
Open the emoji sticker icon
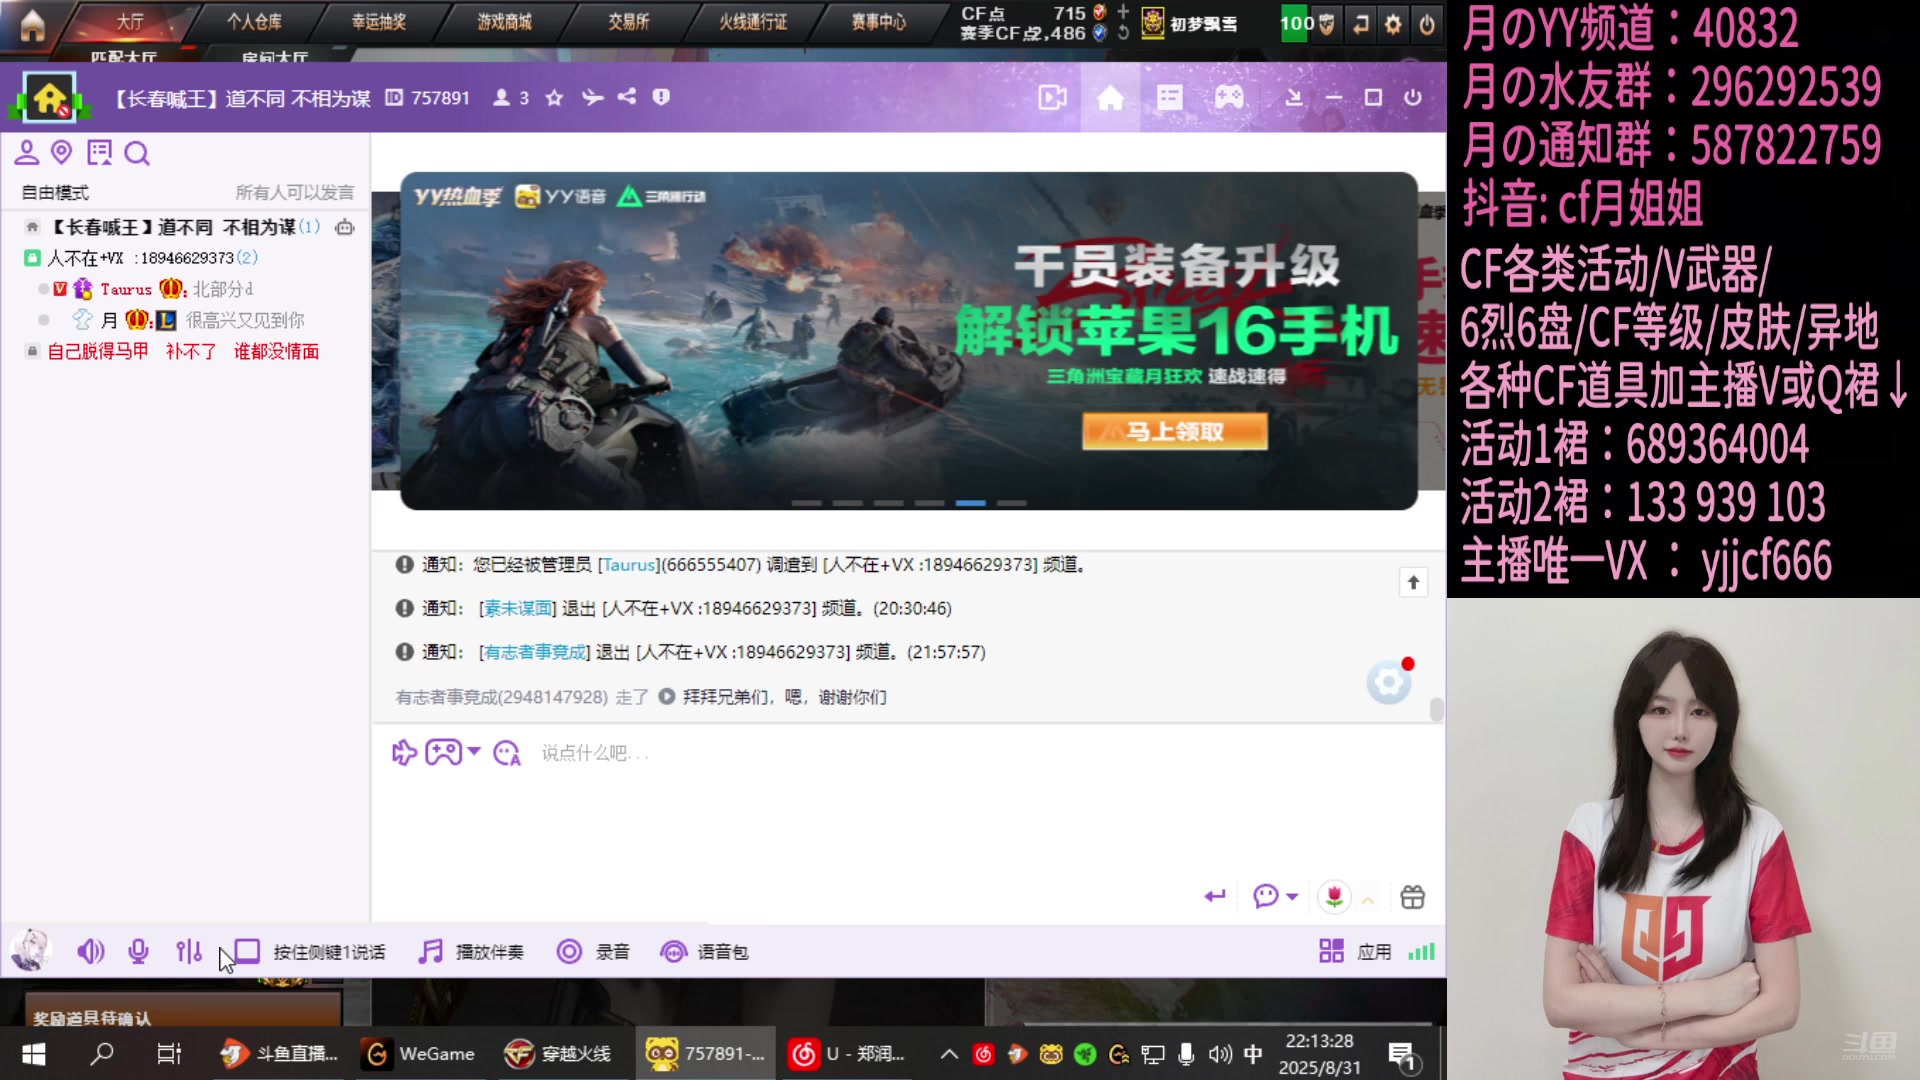coord(507,753)
